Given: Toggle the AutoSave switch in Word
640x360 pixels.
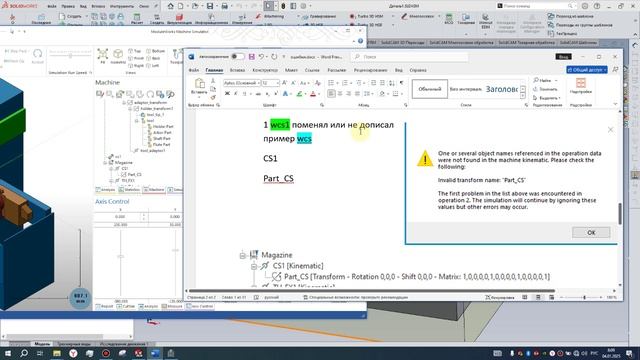Looking at the screenshot, I should coord(237,56).
